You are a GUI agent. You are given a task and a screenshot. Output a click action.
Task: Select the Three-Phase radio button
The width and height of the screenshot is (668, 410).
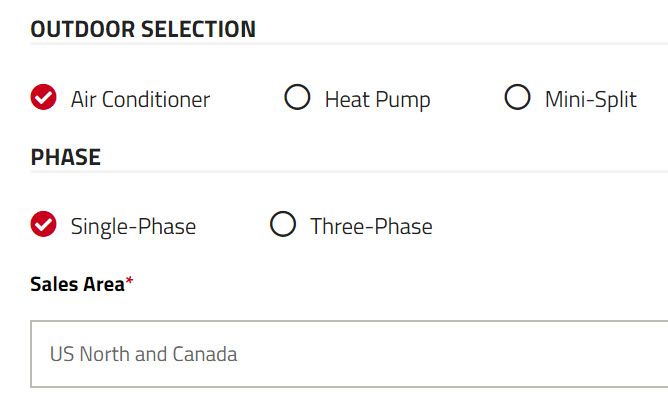coord(283,224)
